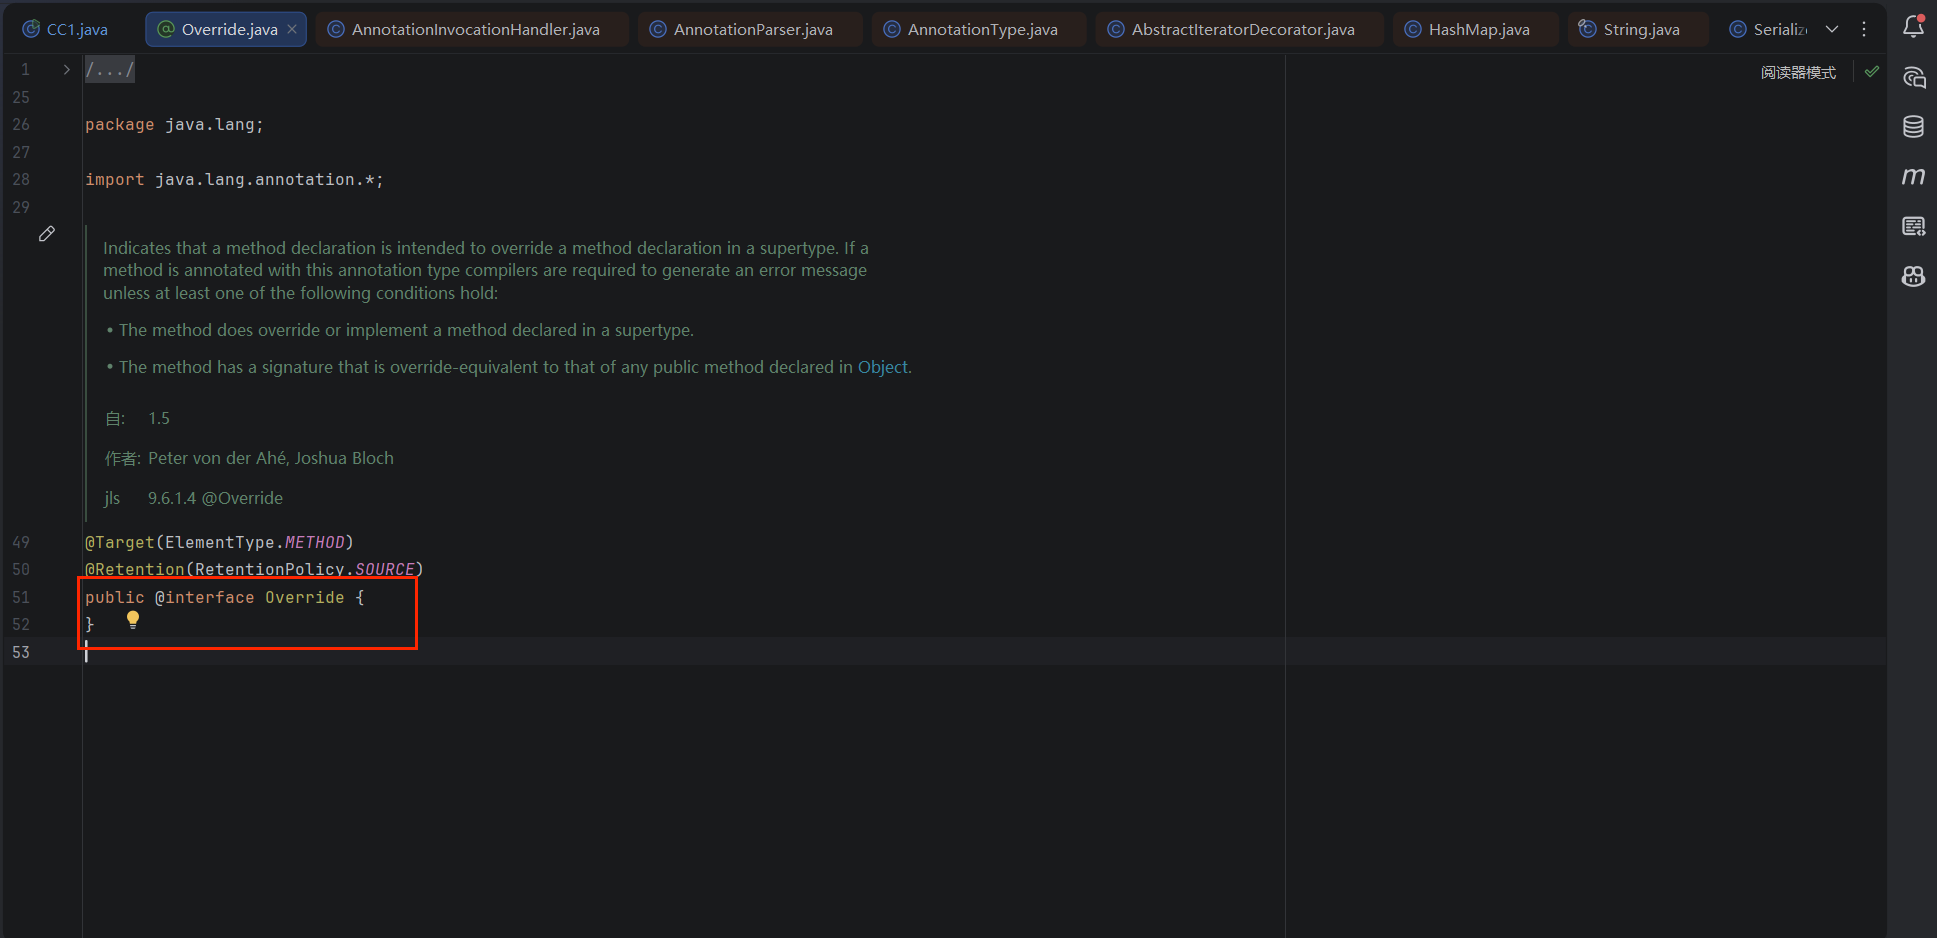Open the GitHub Copilot panel icon

point(1913,276)
